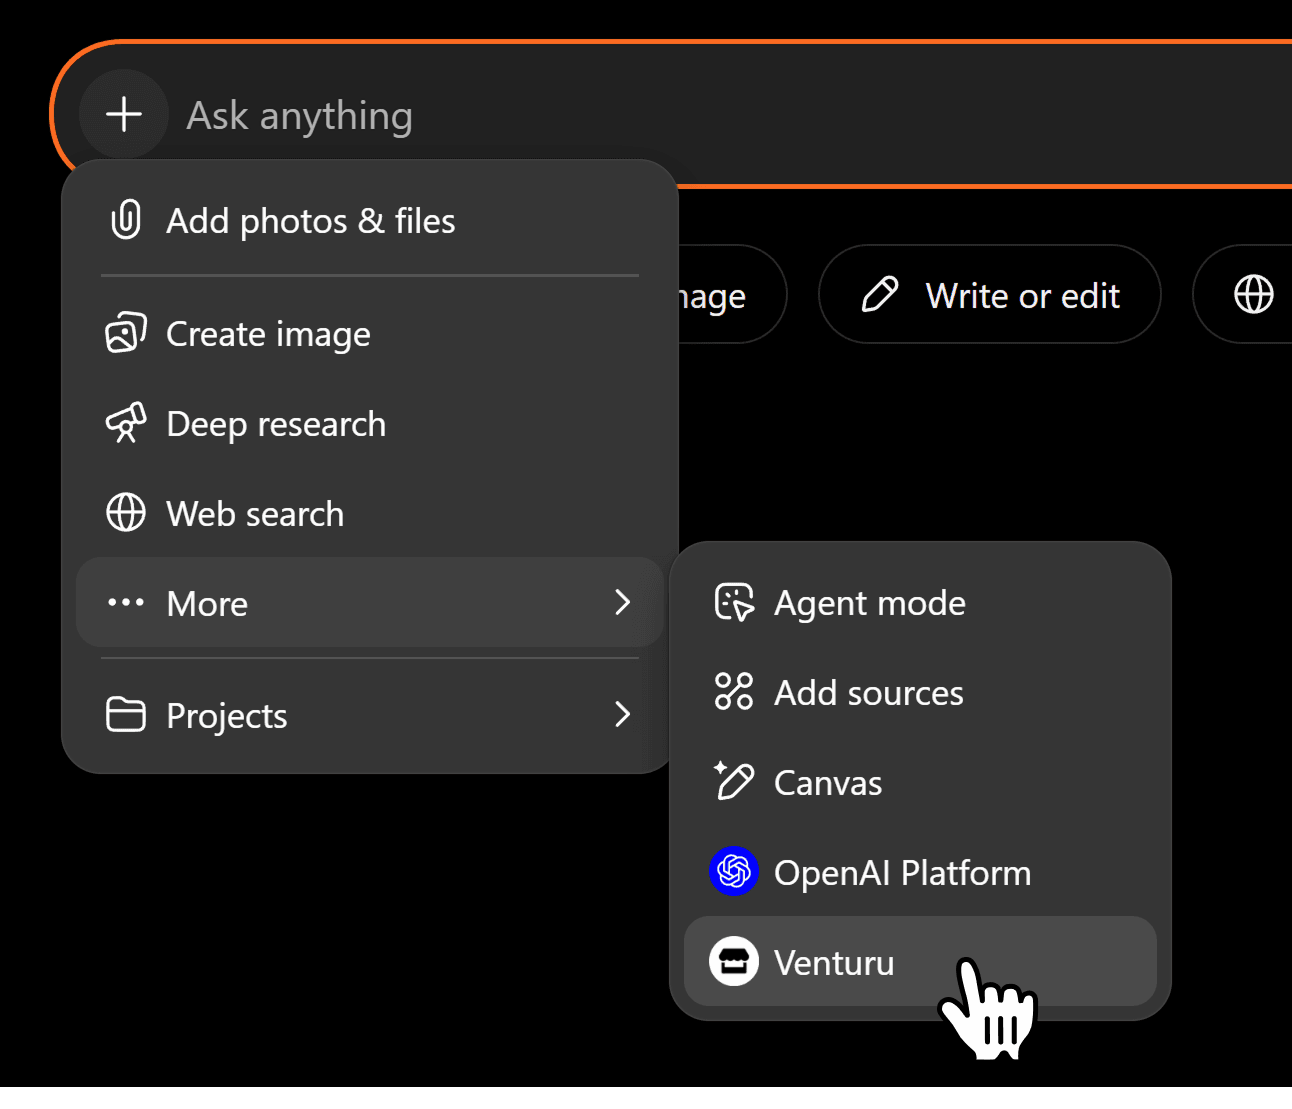Expand the More submenu chevron
Screen dimensions: 1292x1109
[x=623, y=602]
